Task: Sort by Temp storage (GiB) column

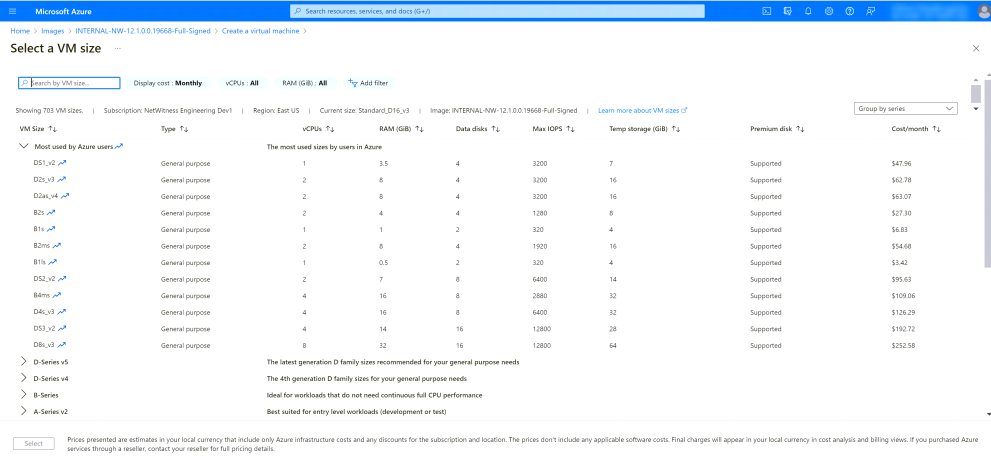Action: tap(645, 129)
